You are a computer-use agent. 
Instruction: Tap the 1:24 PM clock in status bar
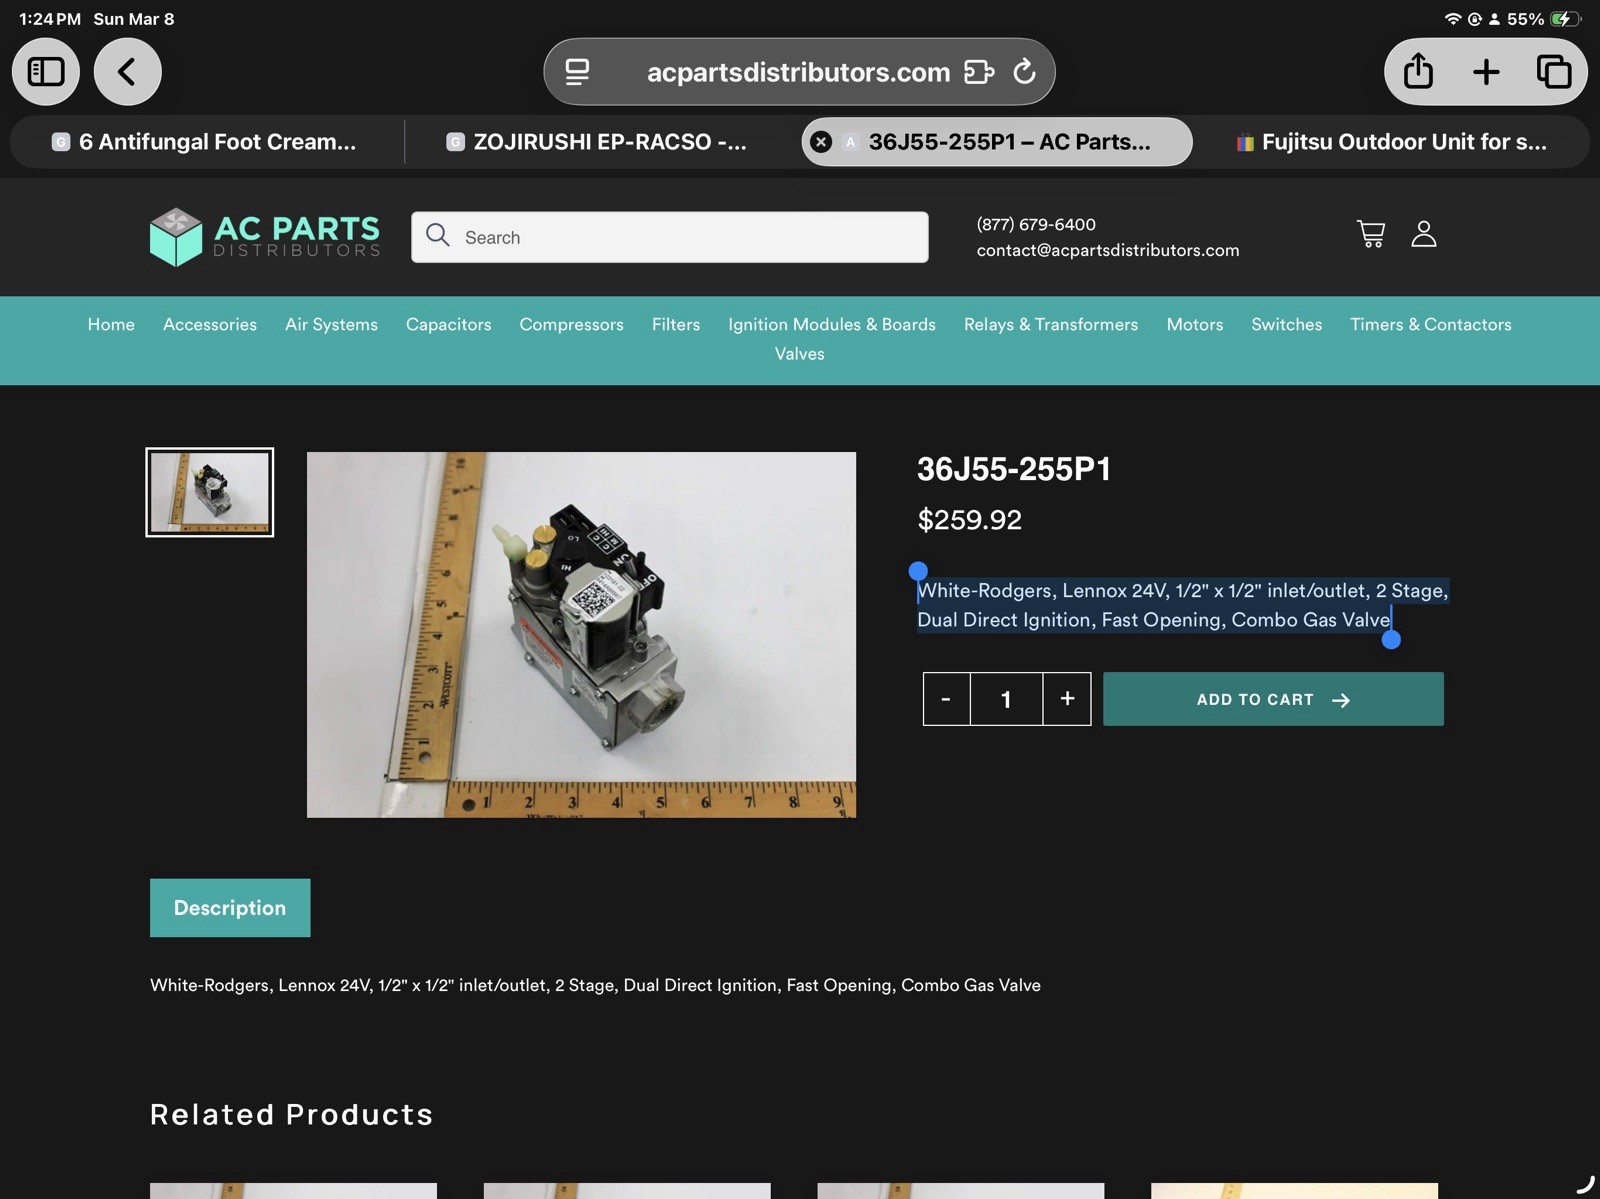click(50, 19)
